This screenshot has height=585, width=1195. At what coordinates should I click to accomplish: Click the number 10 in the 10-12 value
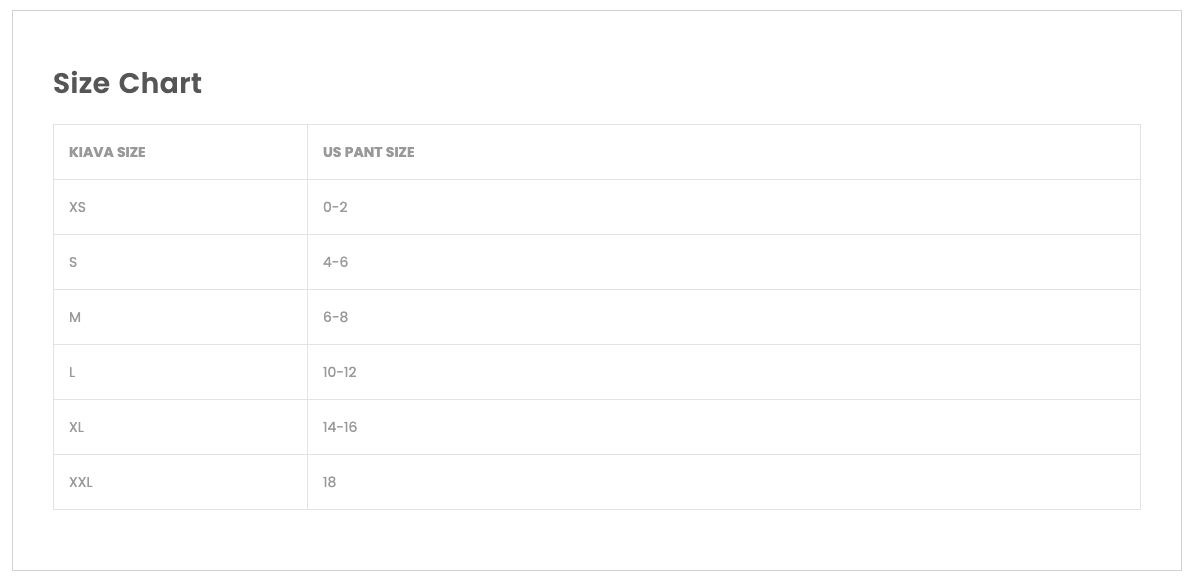point(329,372)
